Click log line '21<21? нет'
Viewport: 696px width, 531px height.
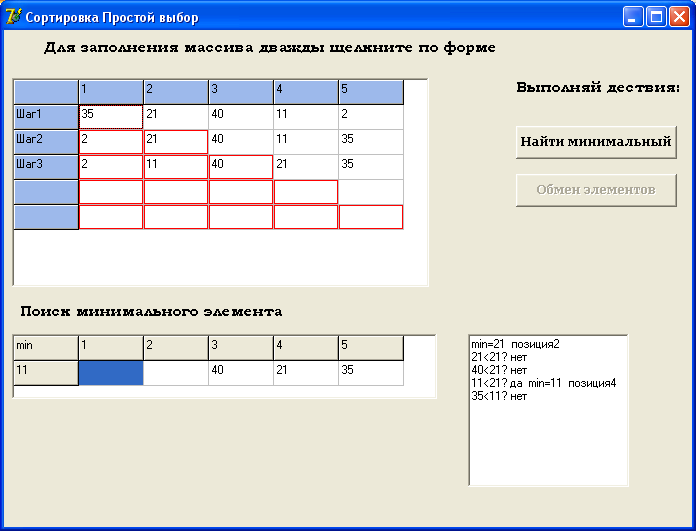pos(499,357)
